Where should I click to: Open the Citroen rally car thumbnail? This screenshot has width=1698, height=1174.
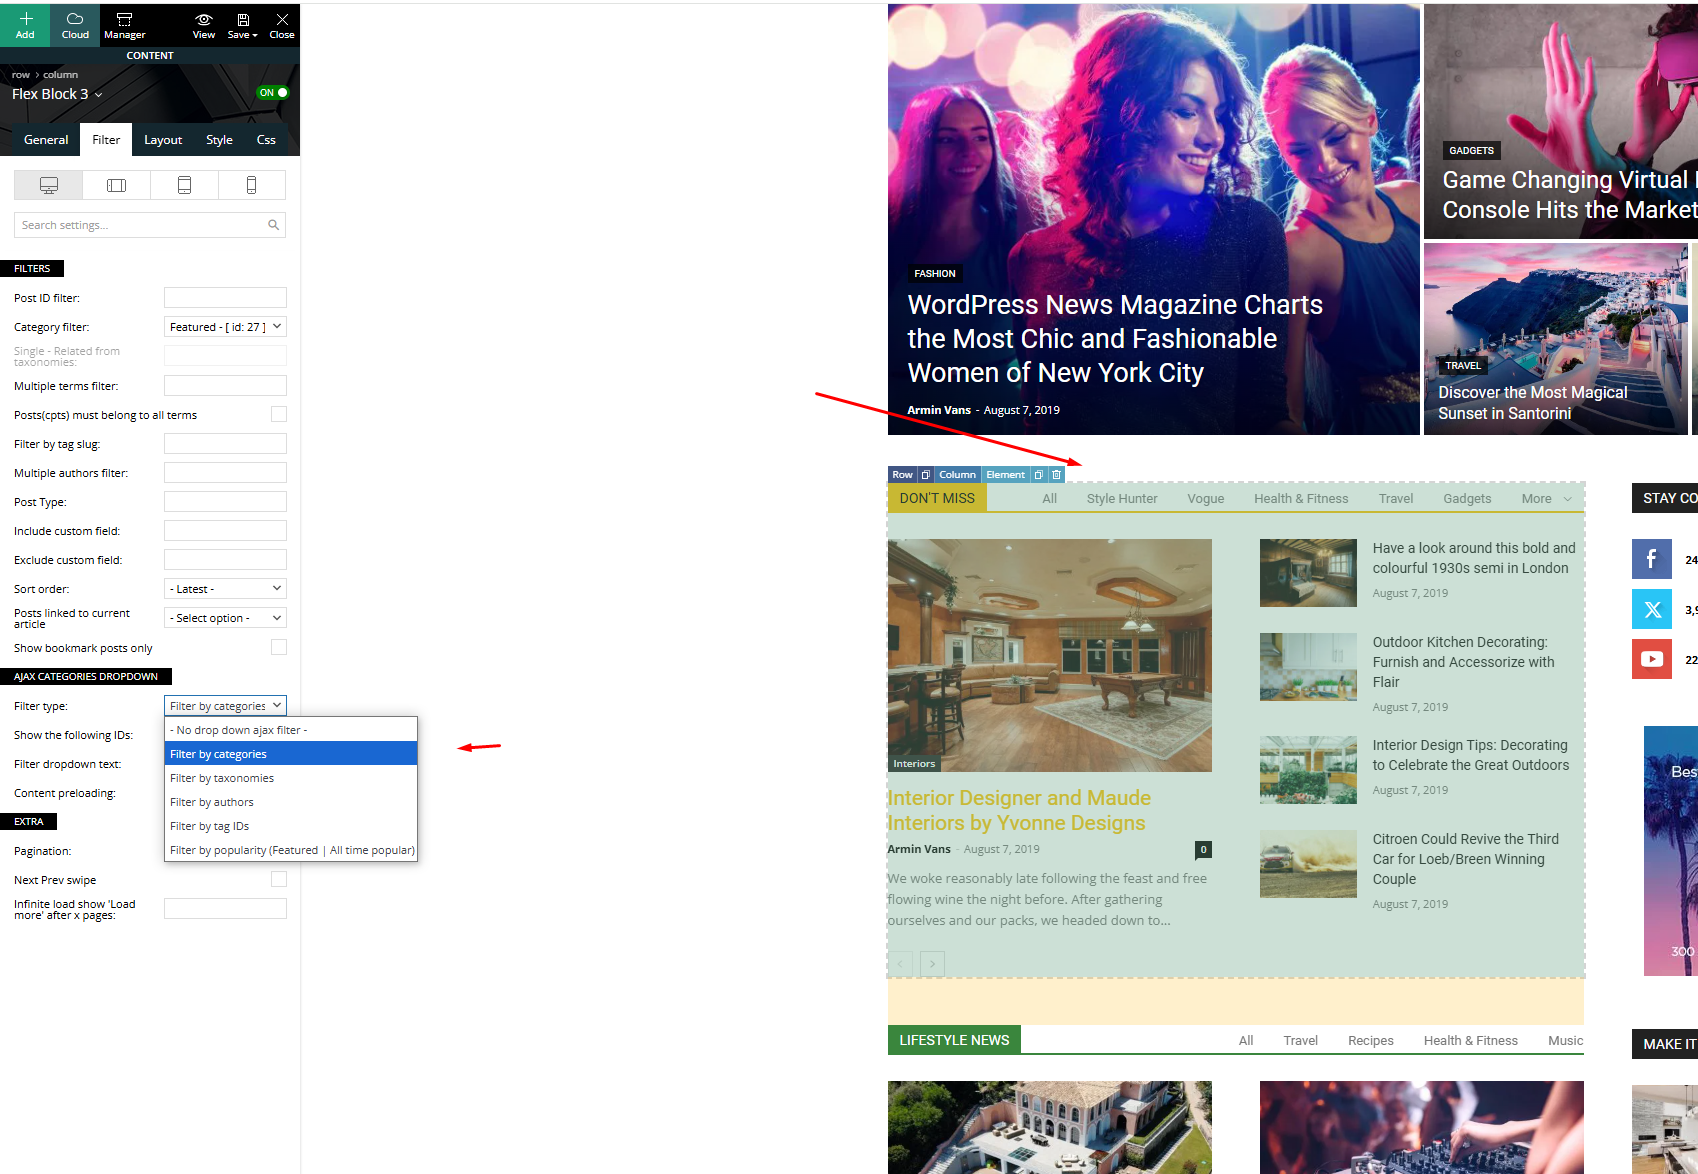coord(1308,864)
